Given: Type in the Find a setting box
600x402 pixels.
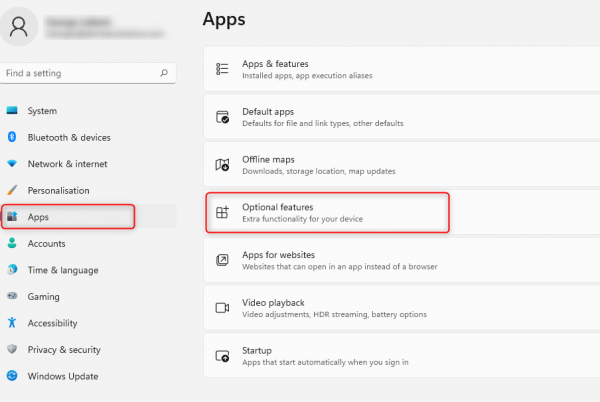Looking at the screenshot, I should pyautogui.click(x=80, y=73).
